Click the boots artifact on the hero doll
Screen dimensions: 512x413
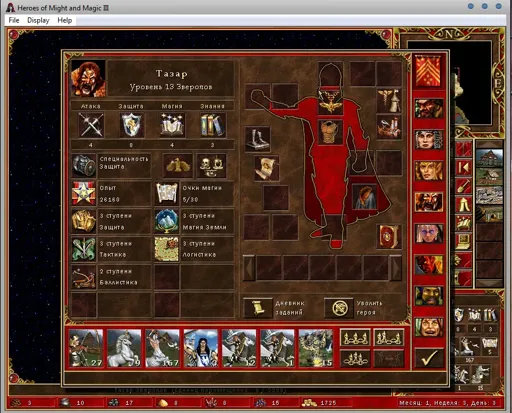[x=257, y=139]
